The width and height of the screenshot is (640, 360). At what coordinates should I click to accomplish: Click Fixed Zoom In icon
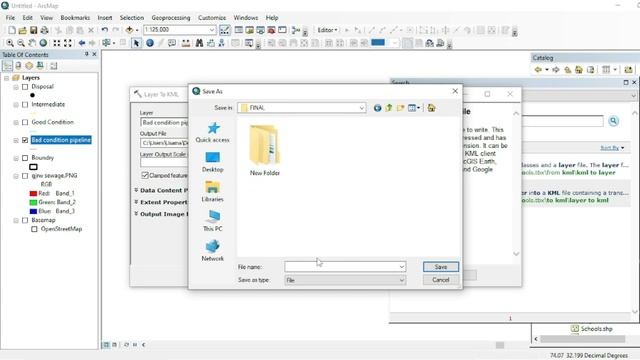(57, 43)
